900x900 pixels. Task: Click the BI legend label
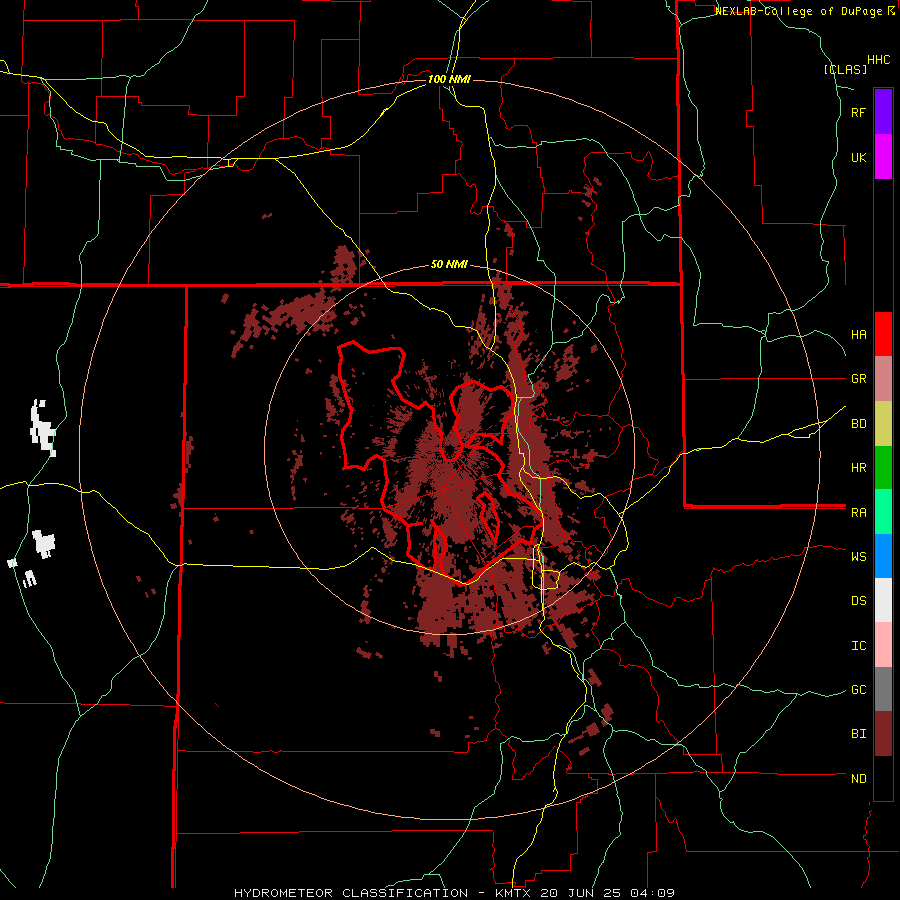tap(859, 734)
